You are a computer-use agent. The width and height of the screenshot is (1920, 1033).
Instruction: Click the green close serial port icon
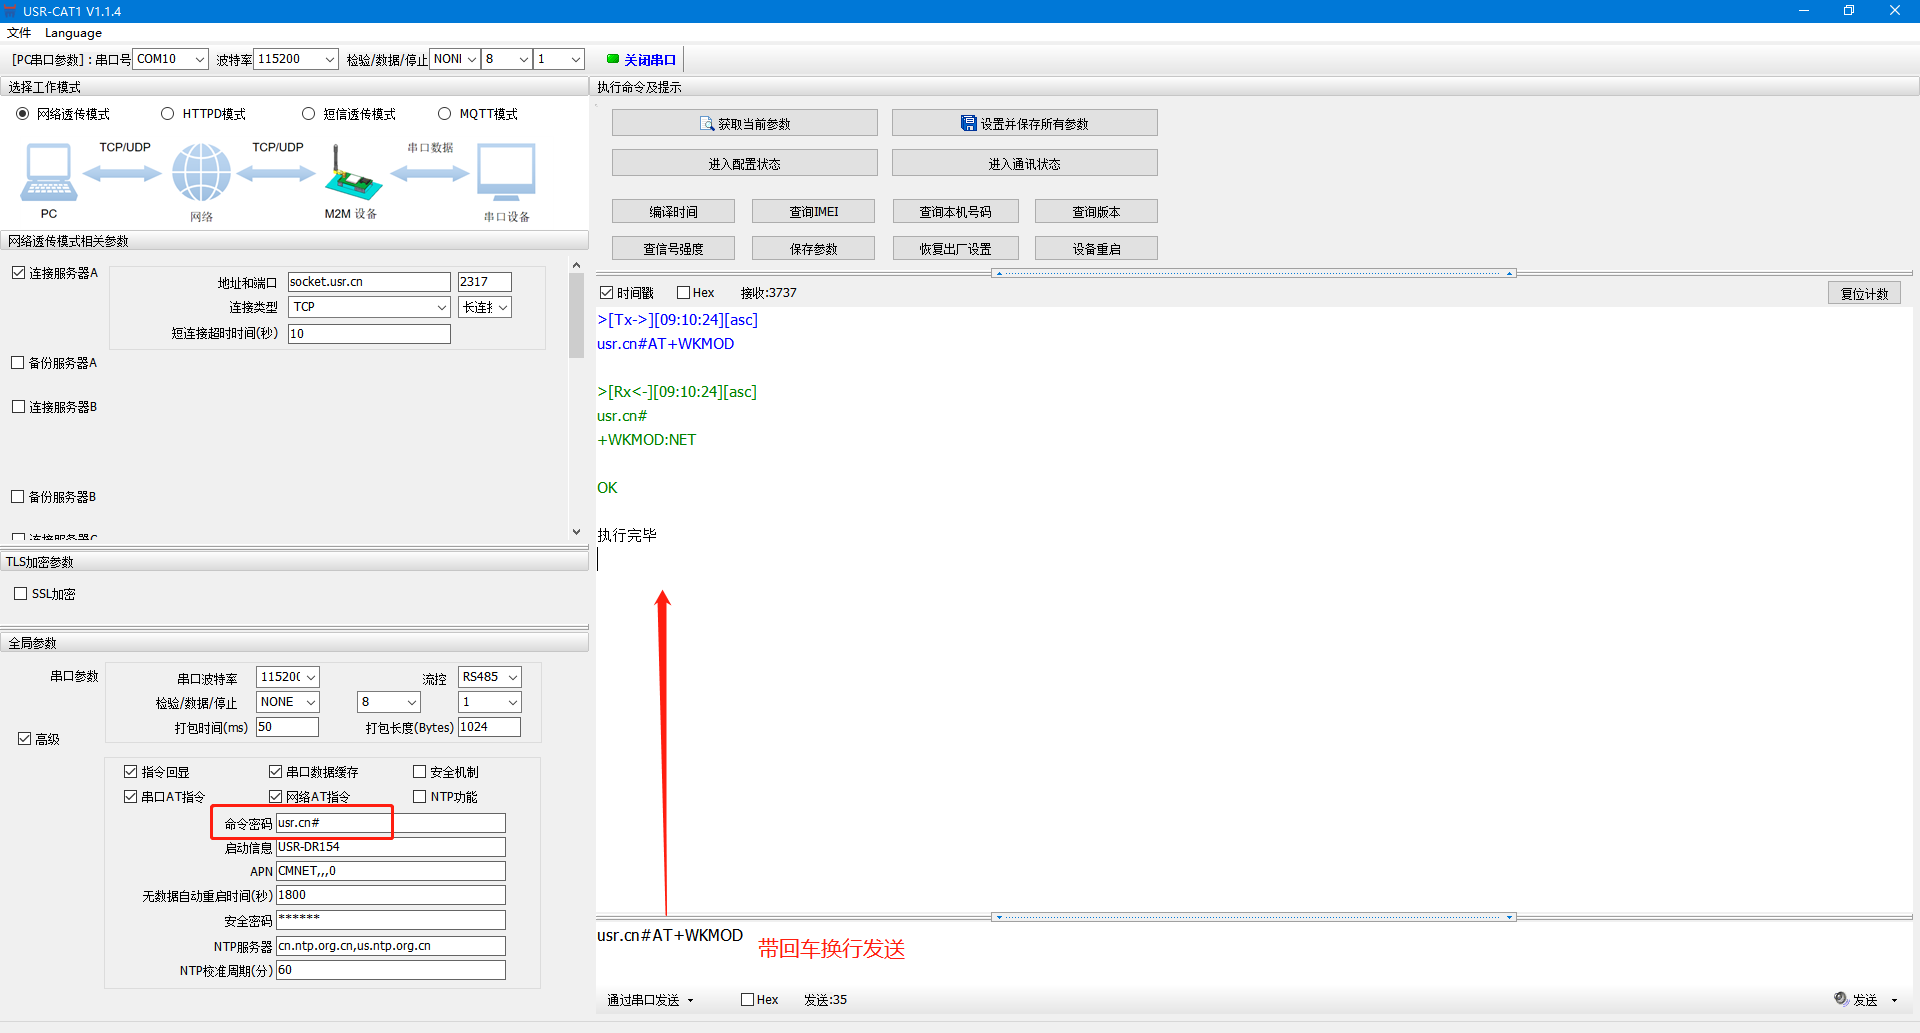click(613, 59)
